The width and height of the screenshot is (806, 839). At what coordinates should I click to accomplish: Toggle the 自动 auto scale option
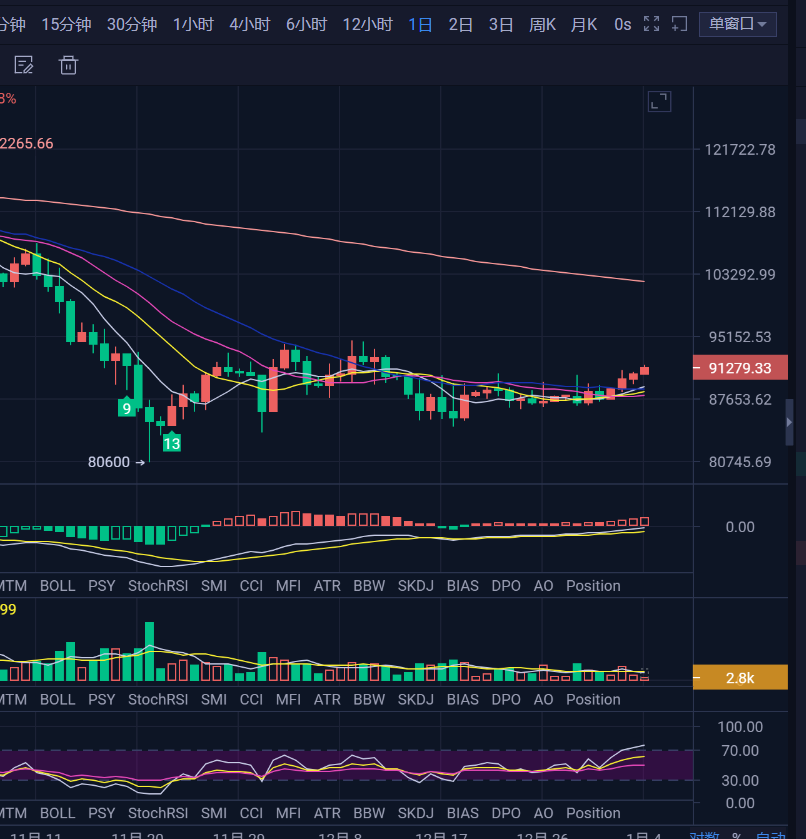(x=770, y=835)
